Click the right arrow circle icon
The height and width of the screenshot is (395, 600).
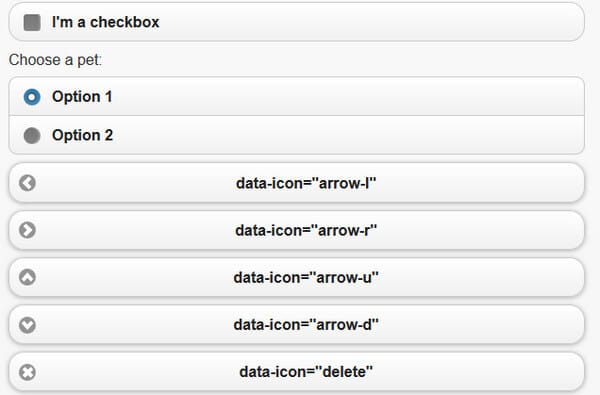coord(27,230)
